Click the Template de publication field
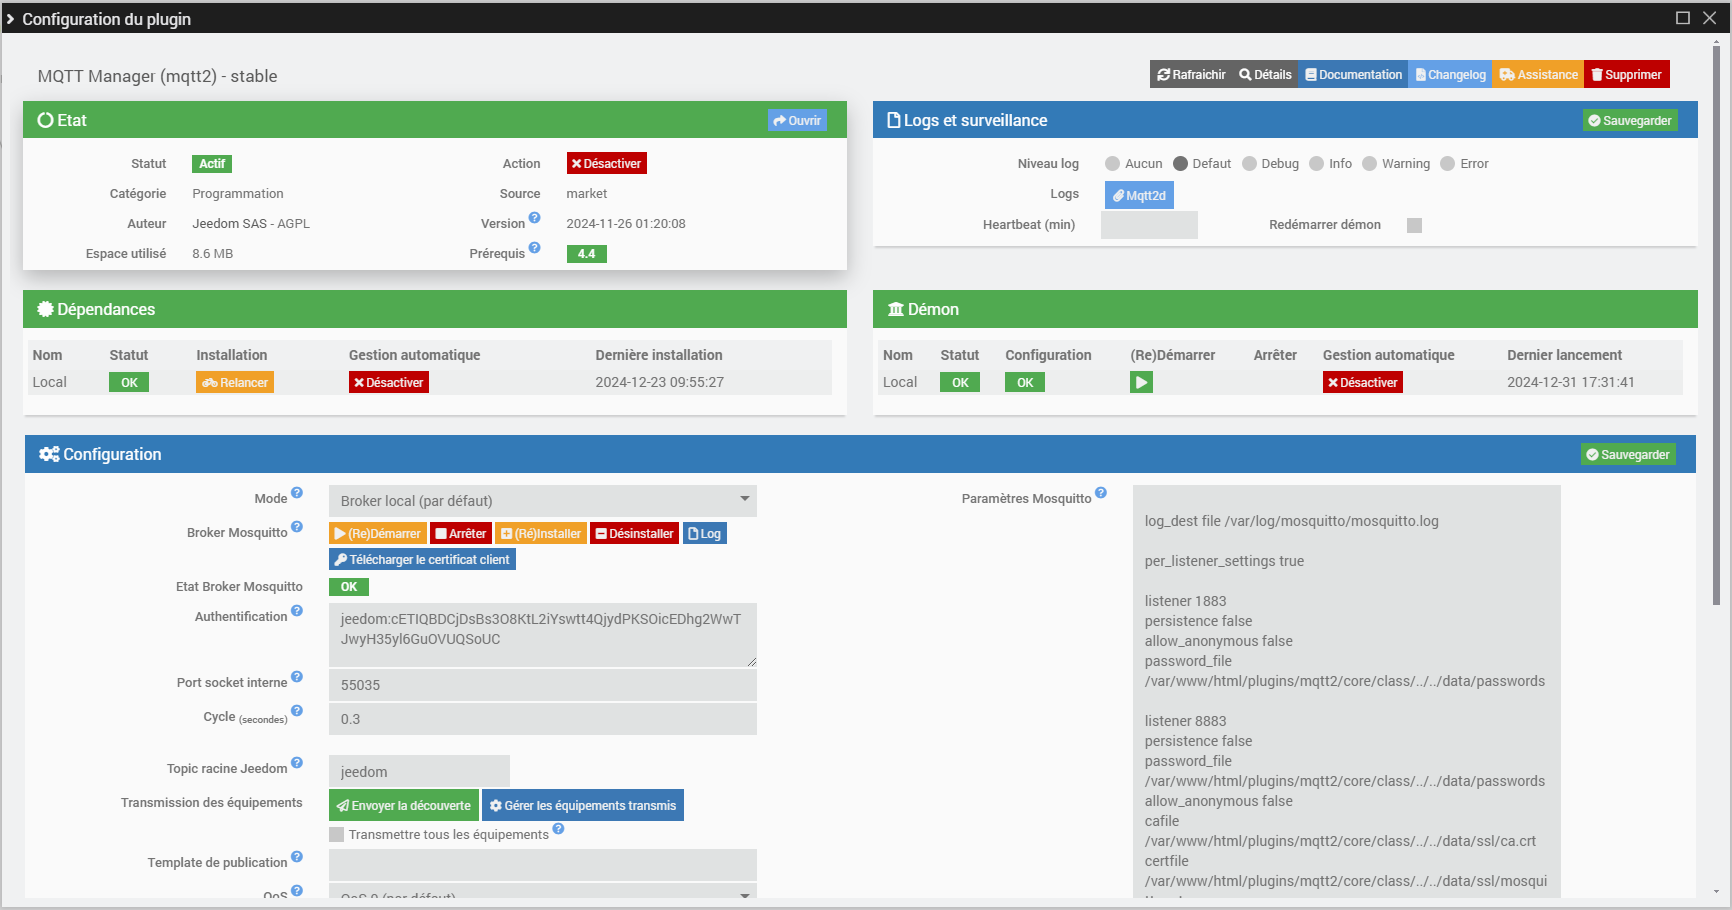This screenshot has height=910, width=1732. 543,865
